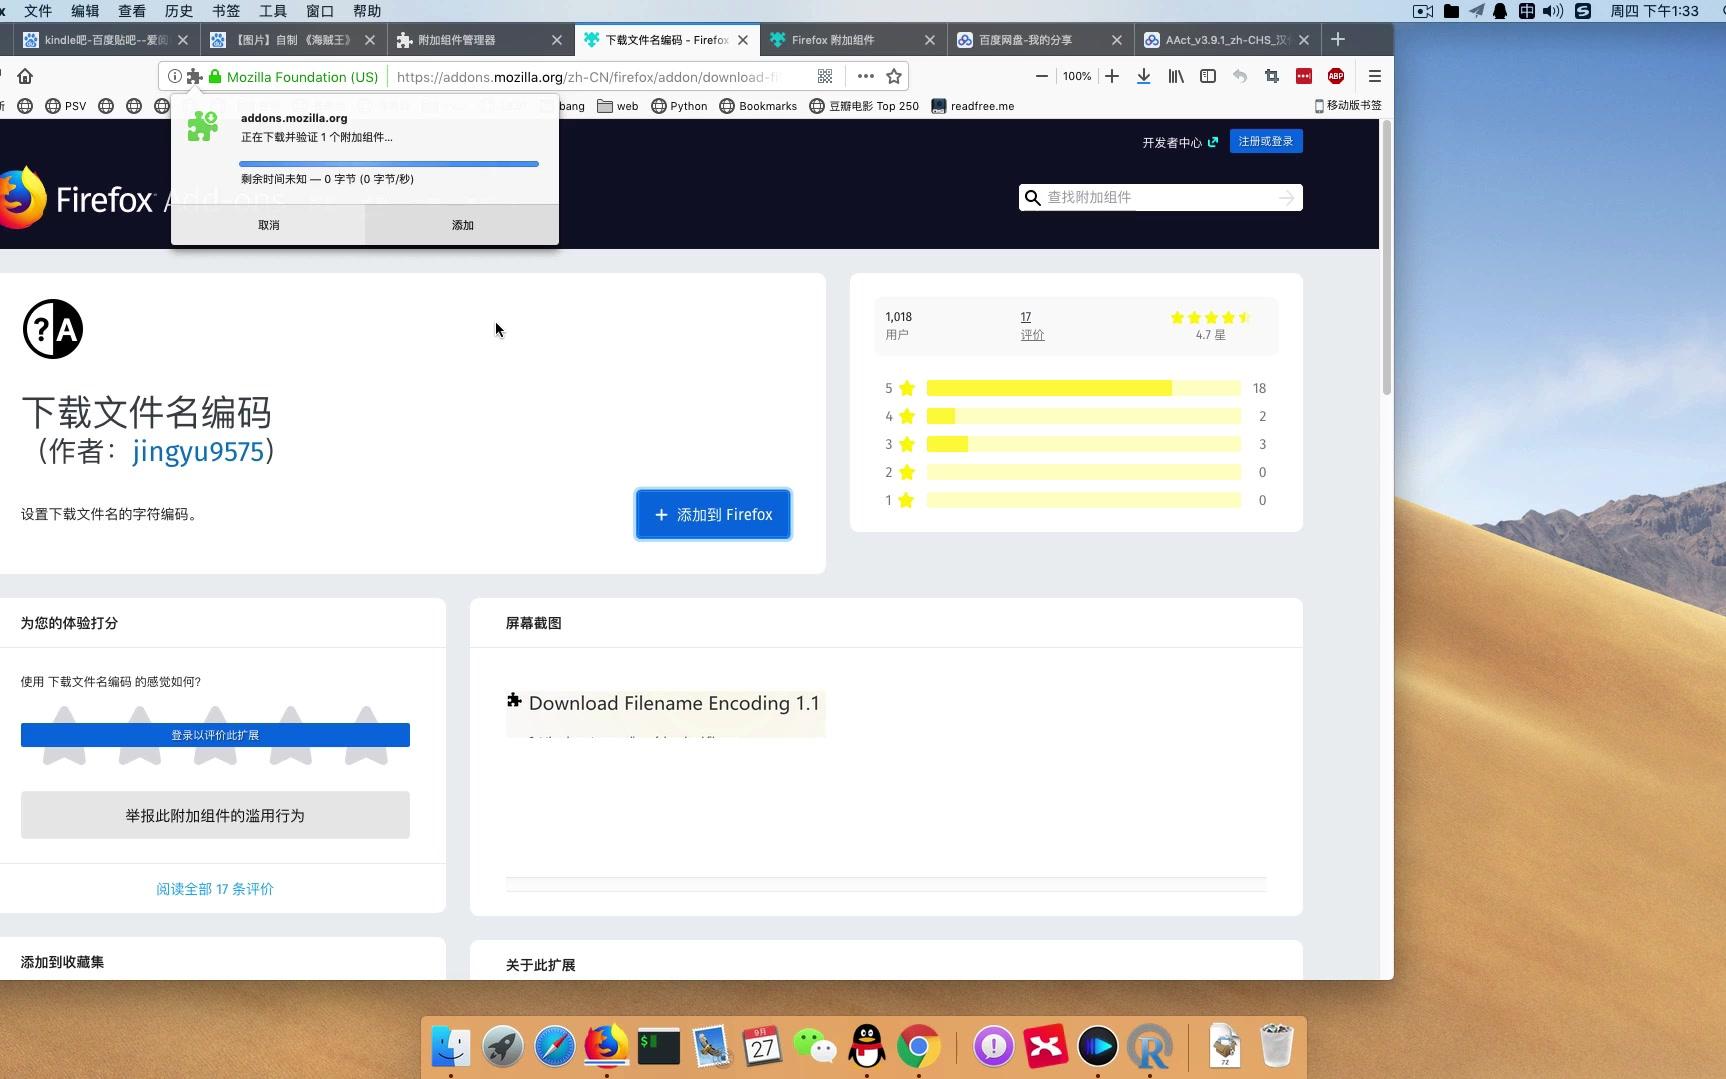Bookmark this page with the star icon
1726x1079 pixels.
click(894, 76)
